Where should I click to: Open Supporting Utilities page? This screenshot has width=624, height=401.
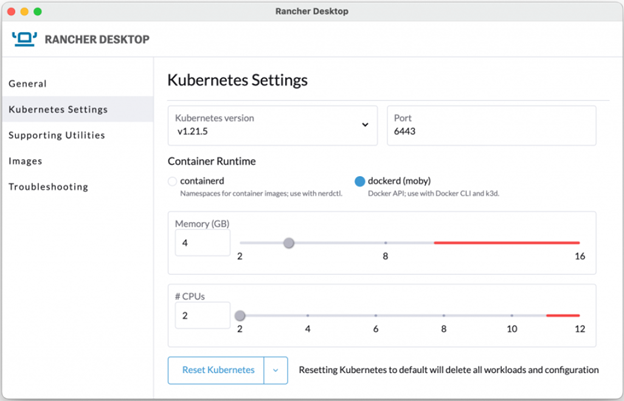tap(56, 135)
